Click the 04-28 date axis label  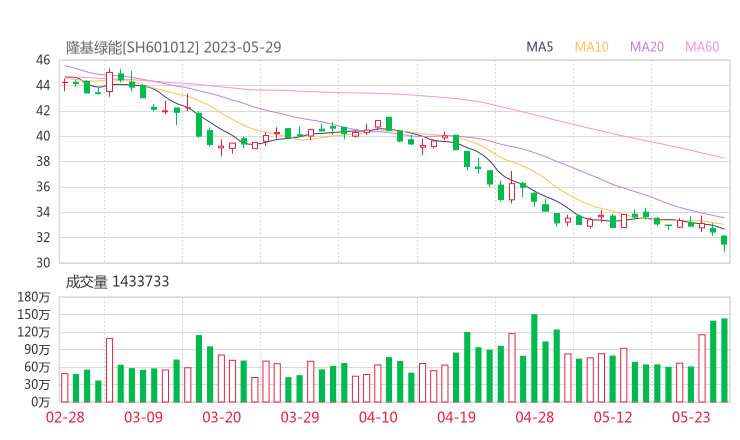click(535, 417)
